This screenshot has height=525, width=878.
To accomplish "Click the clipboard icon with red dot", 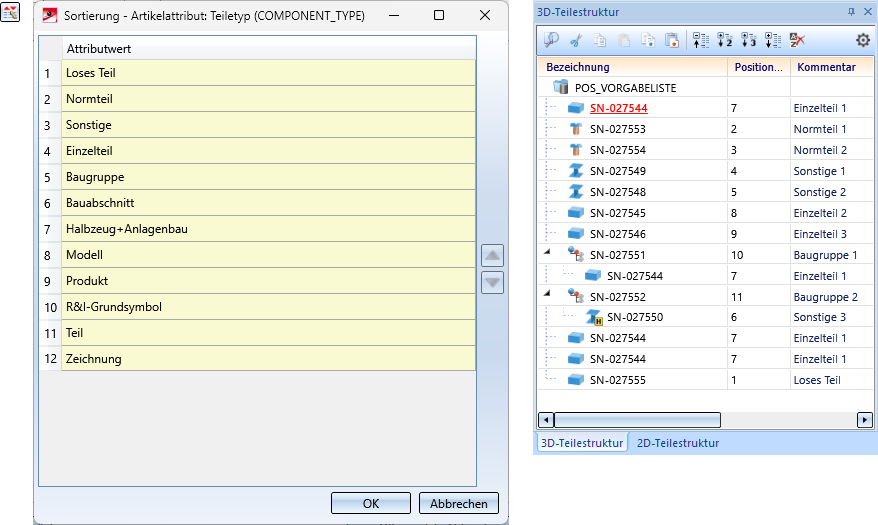I will [x=672, y=40].
